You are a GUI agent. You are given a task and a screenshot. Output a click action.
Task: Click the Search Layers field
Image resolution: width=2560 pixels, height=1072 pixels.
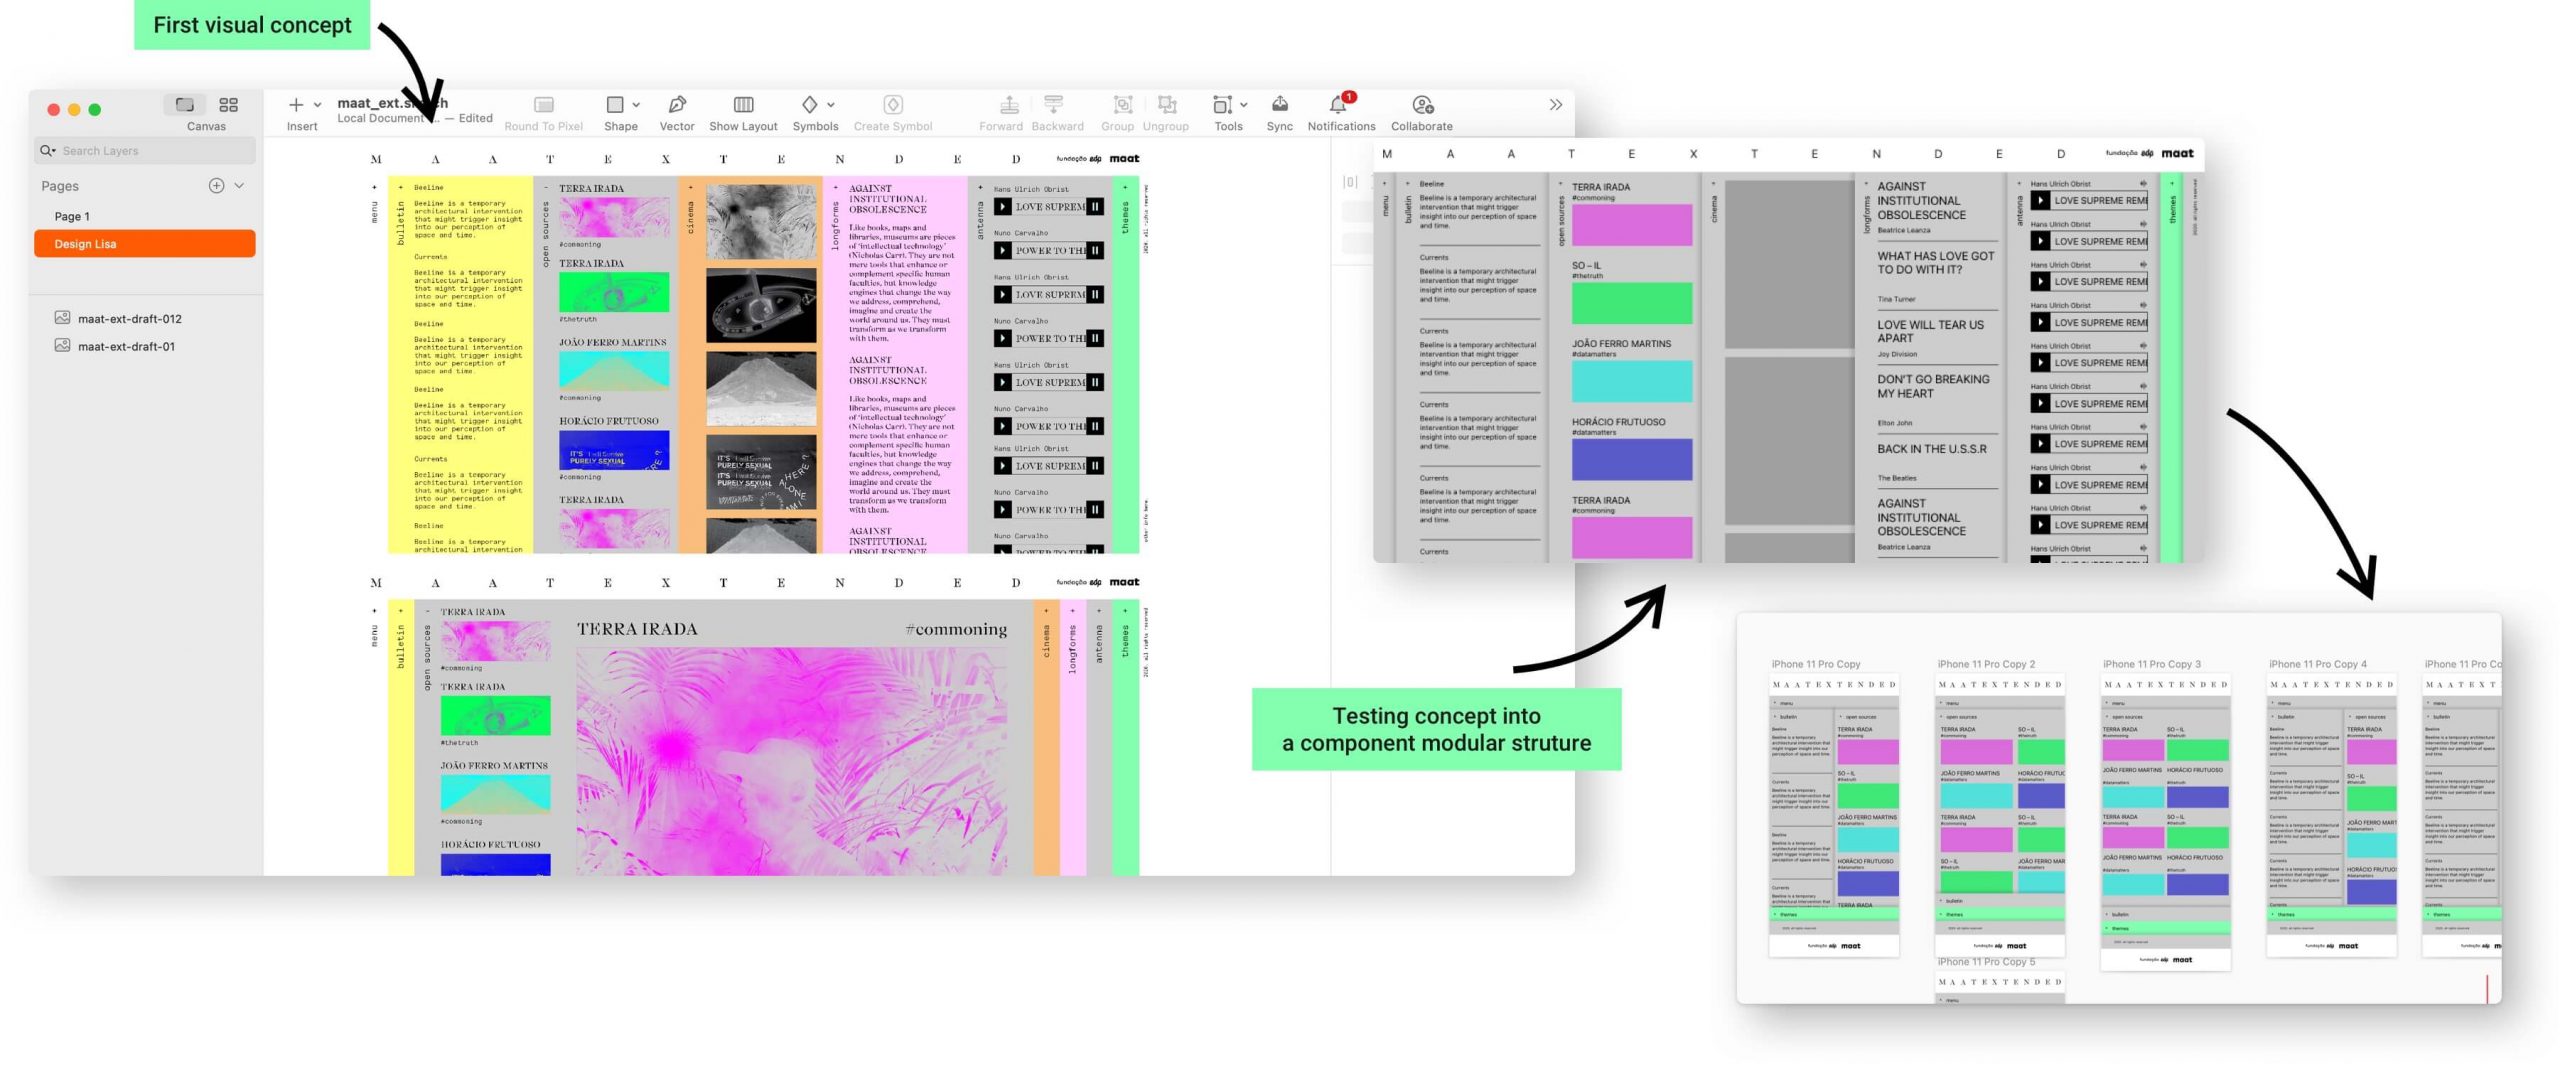150,151
